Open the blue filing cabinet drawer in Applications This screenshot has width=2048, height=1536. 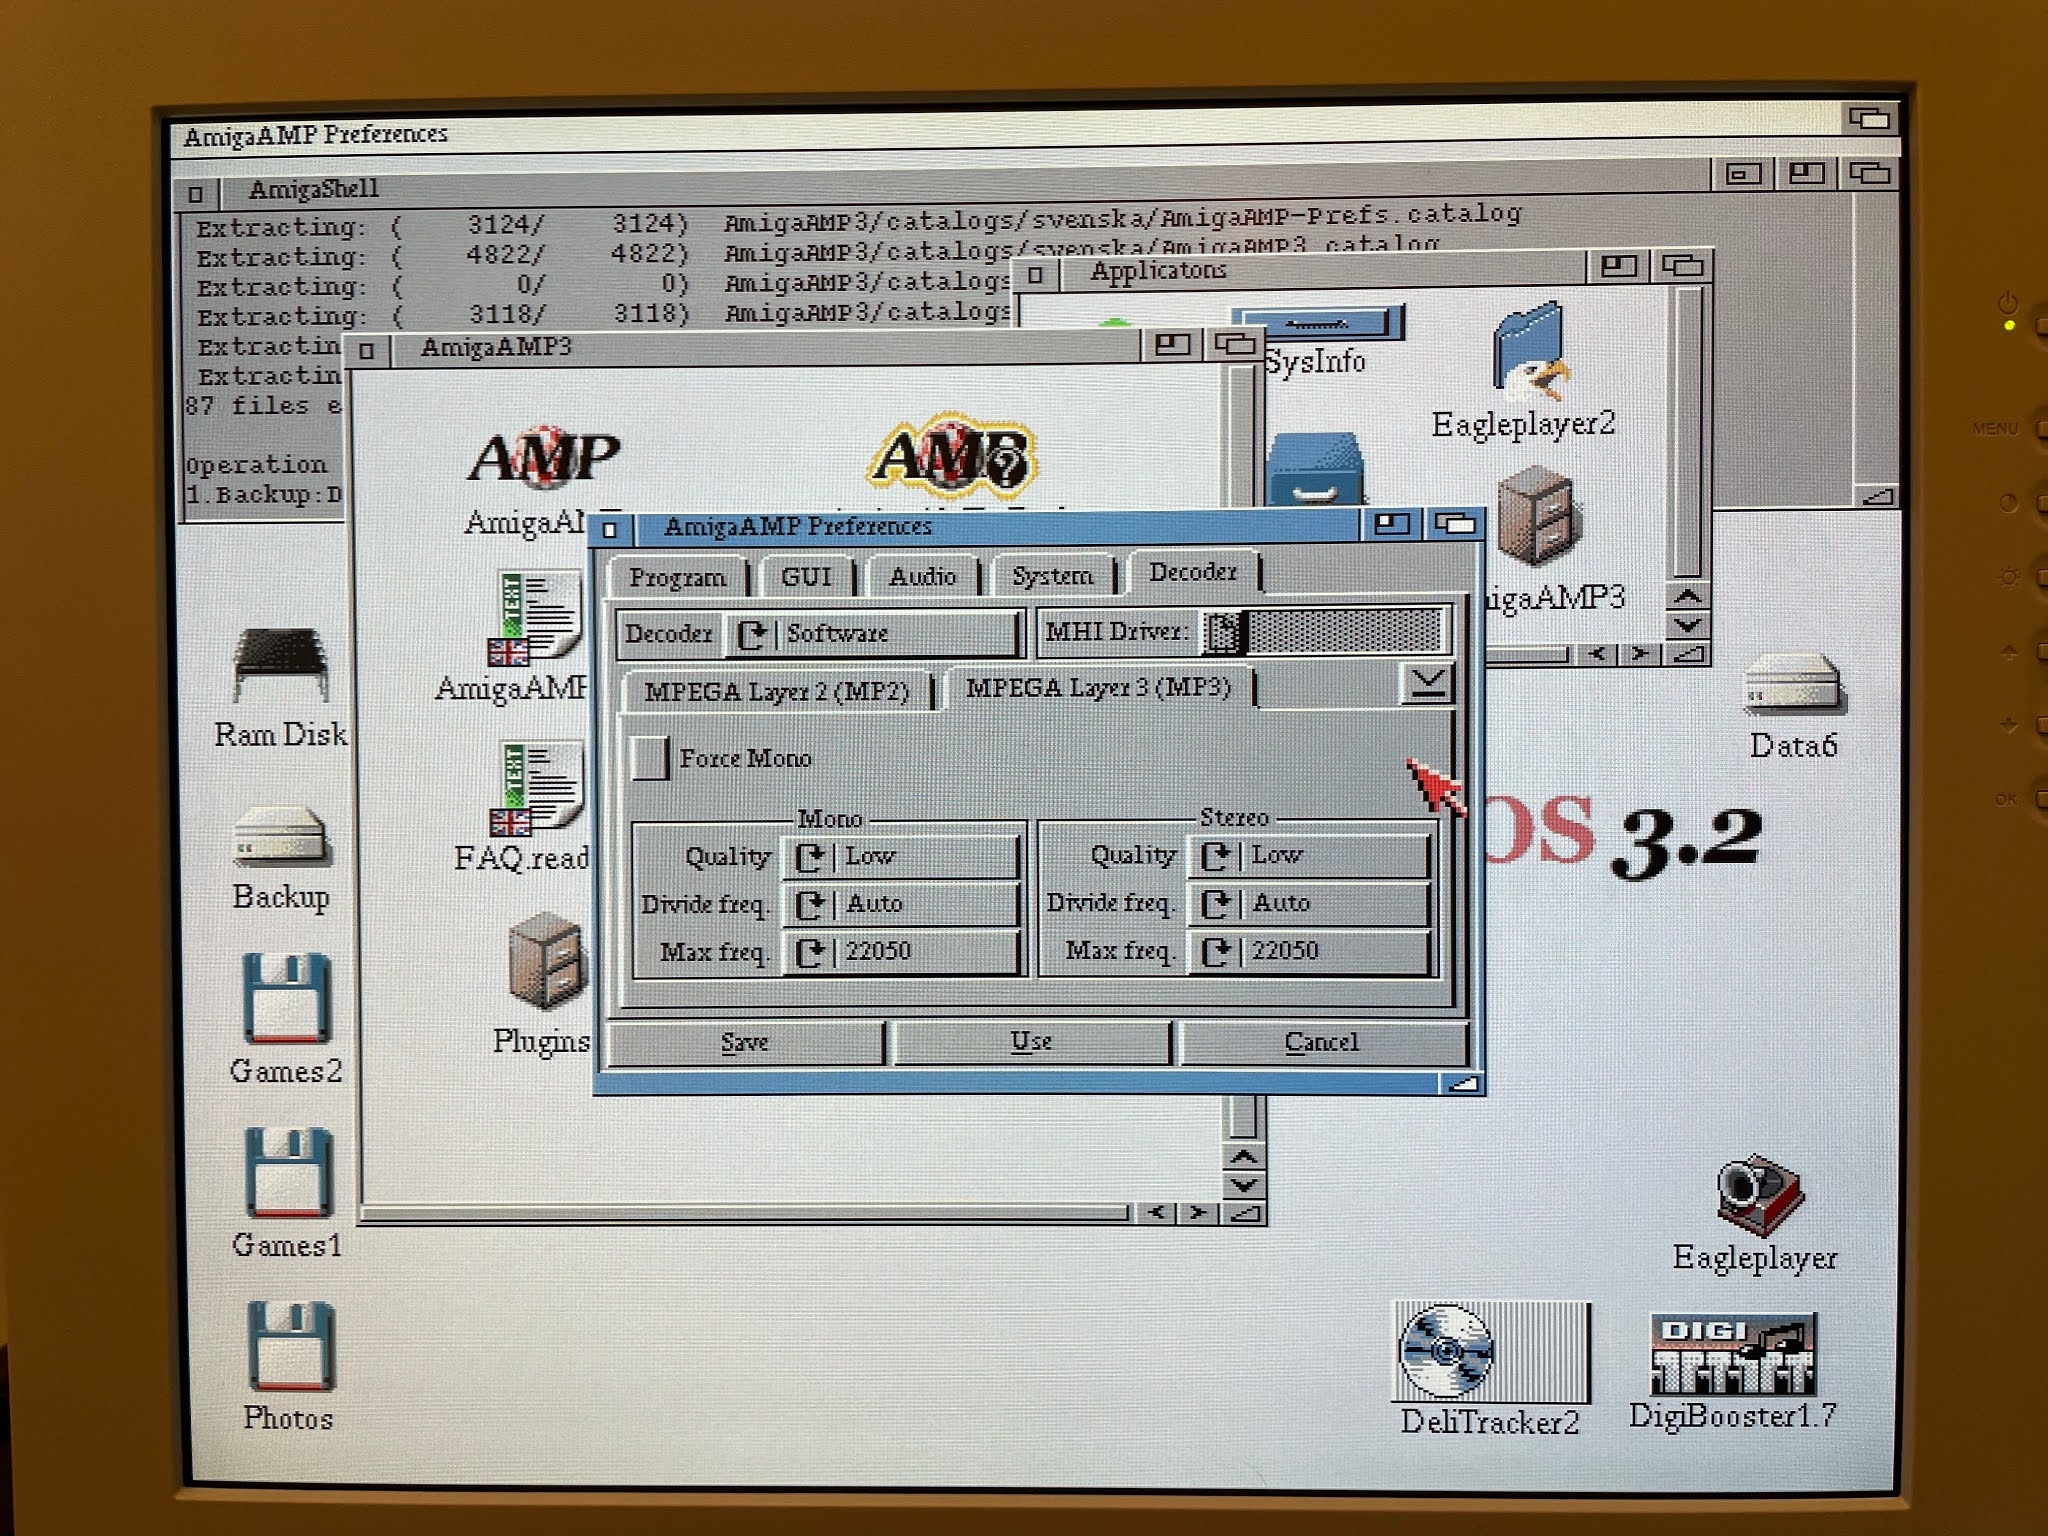[x=1314, y=470]
